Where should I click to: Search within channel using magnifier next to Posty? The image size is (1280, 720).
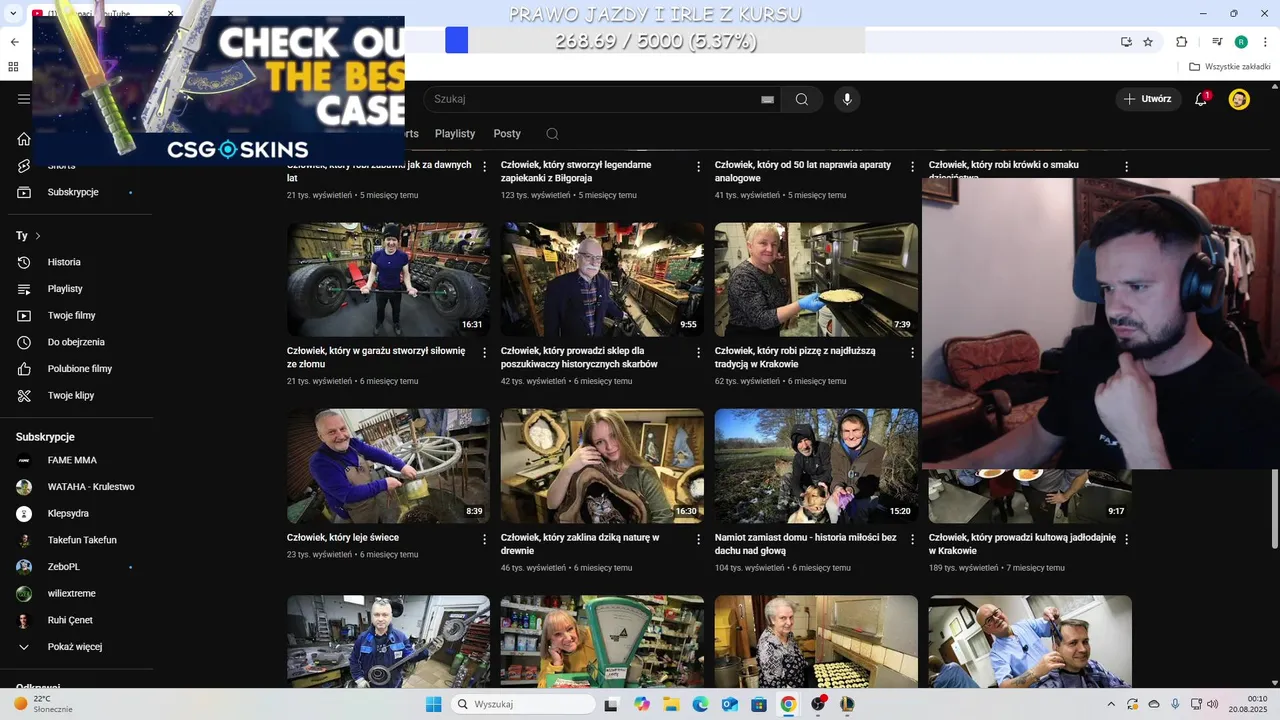pos(552,134)
